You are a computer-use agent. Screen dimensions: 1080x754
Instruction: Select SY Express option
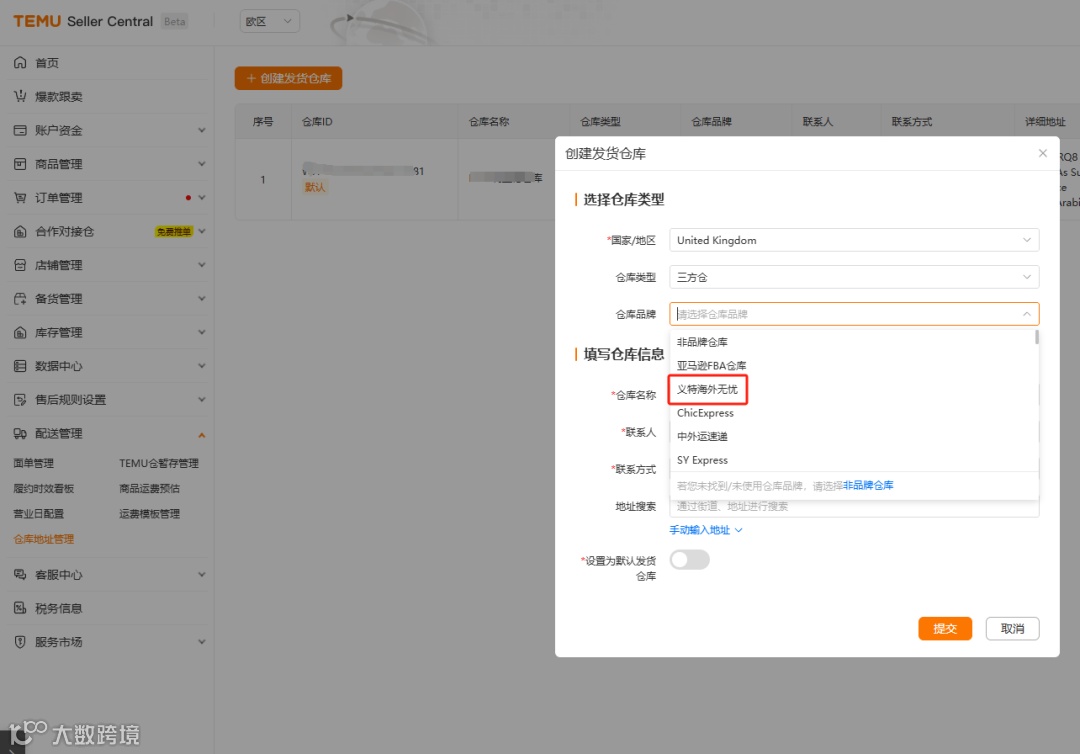pyautogui.click(x=851, y=460)
